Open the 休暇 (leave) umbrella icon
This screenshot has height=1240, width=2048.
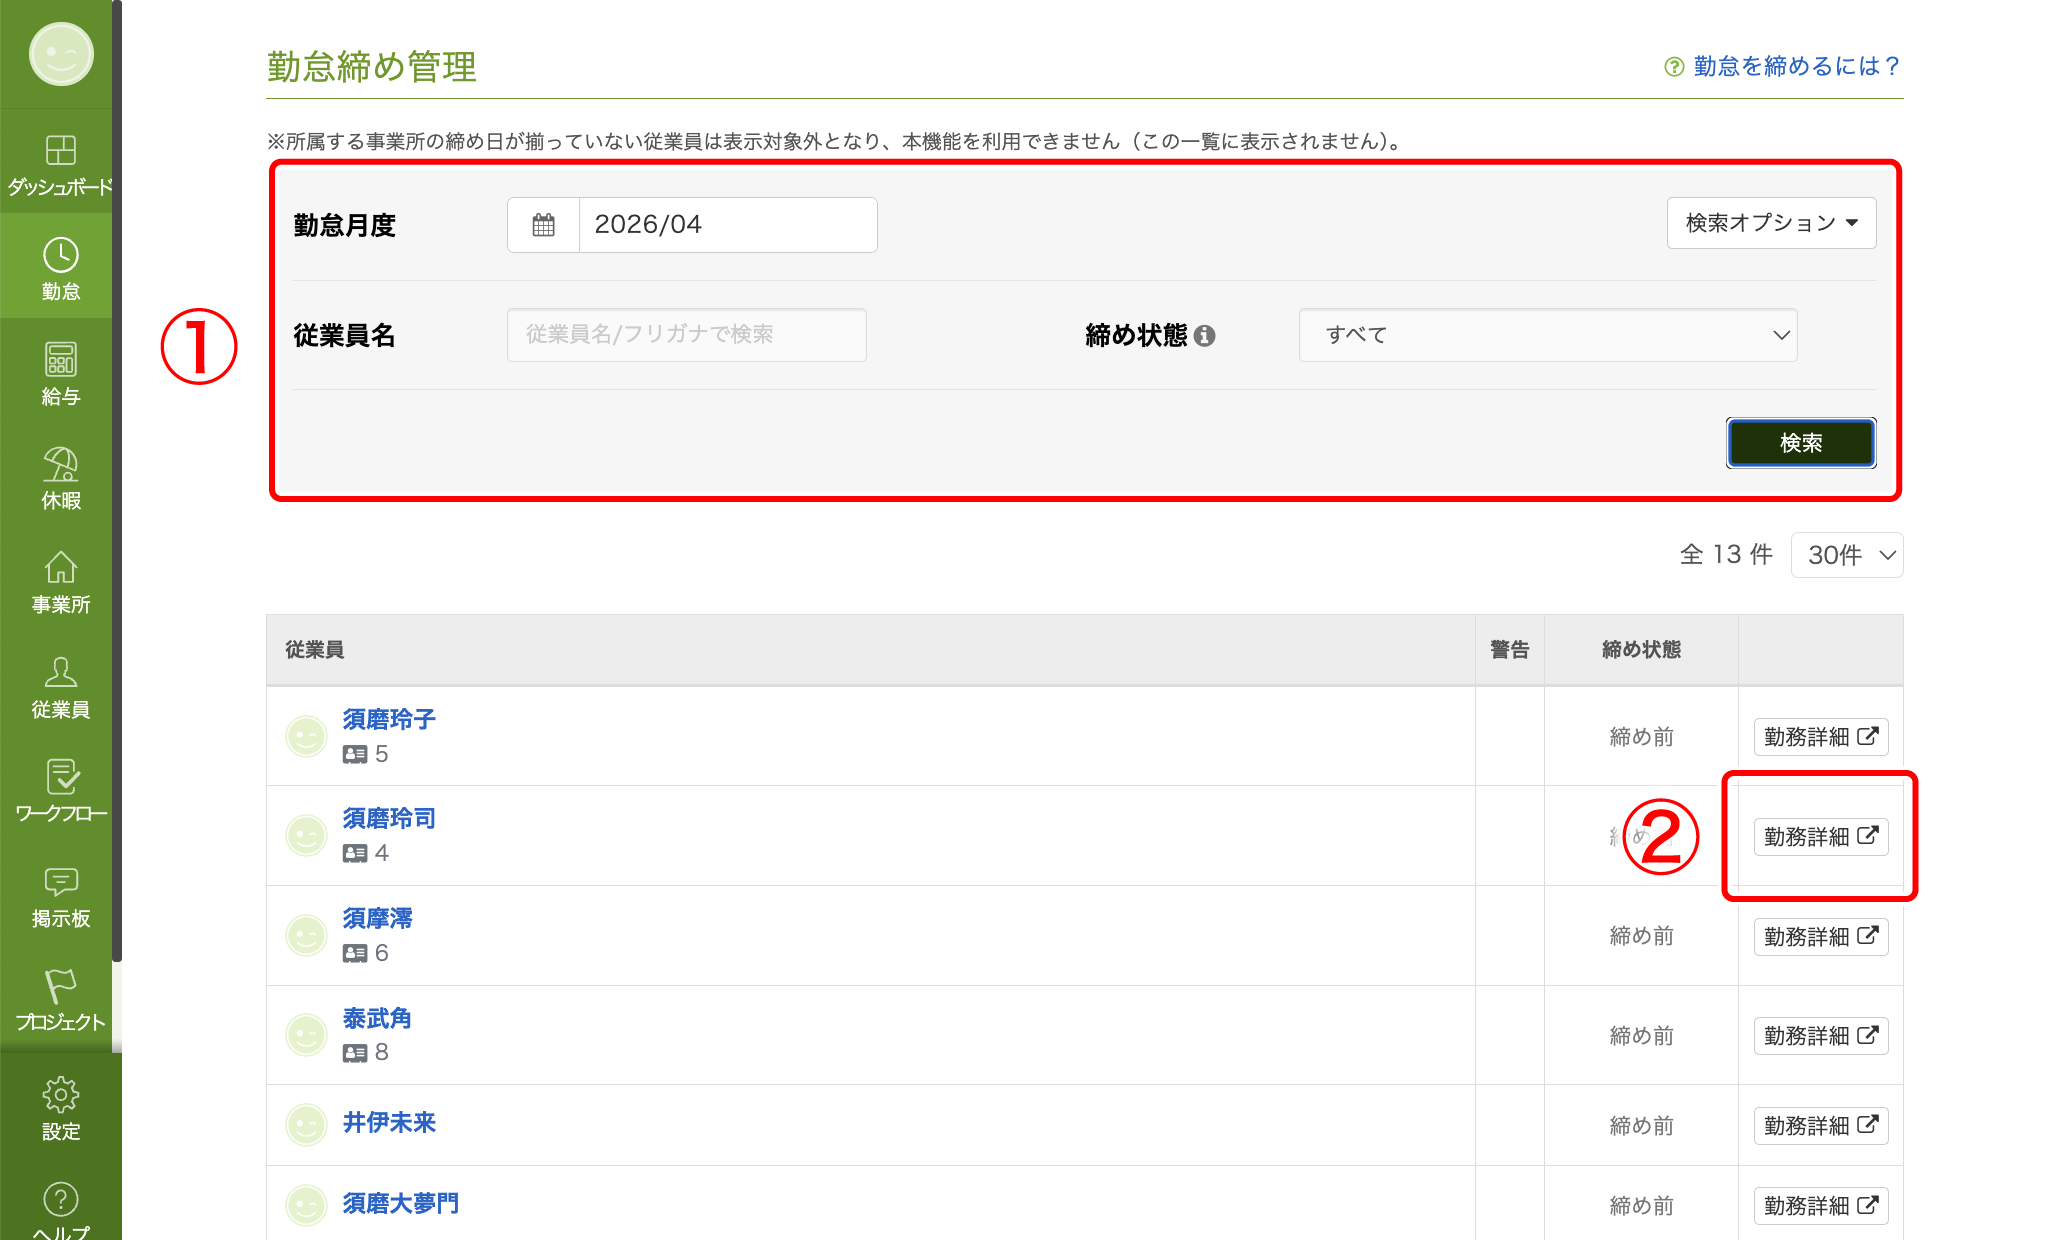pos(60,464)
